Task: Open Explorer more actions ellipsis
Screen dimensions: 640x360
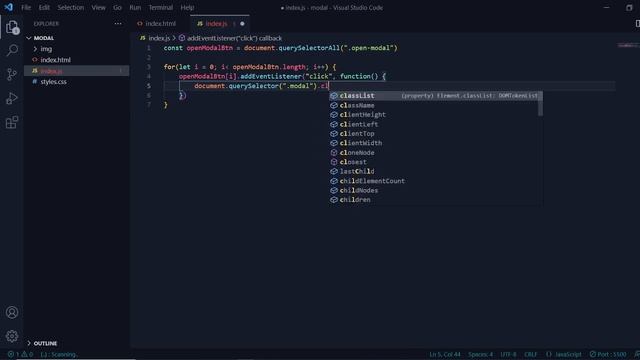Action: pos(118,24)
